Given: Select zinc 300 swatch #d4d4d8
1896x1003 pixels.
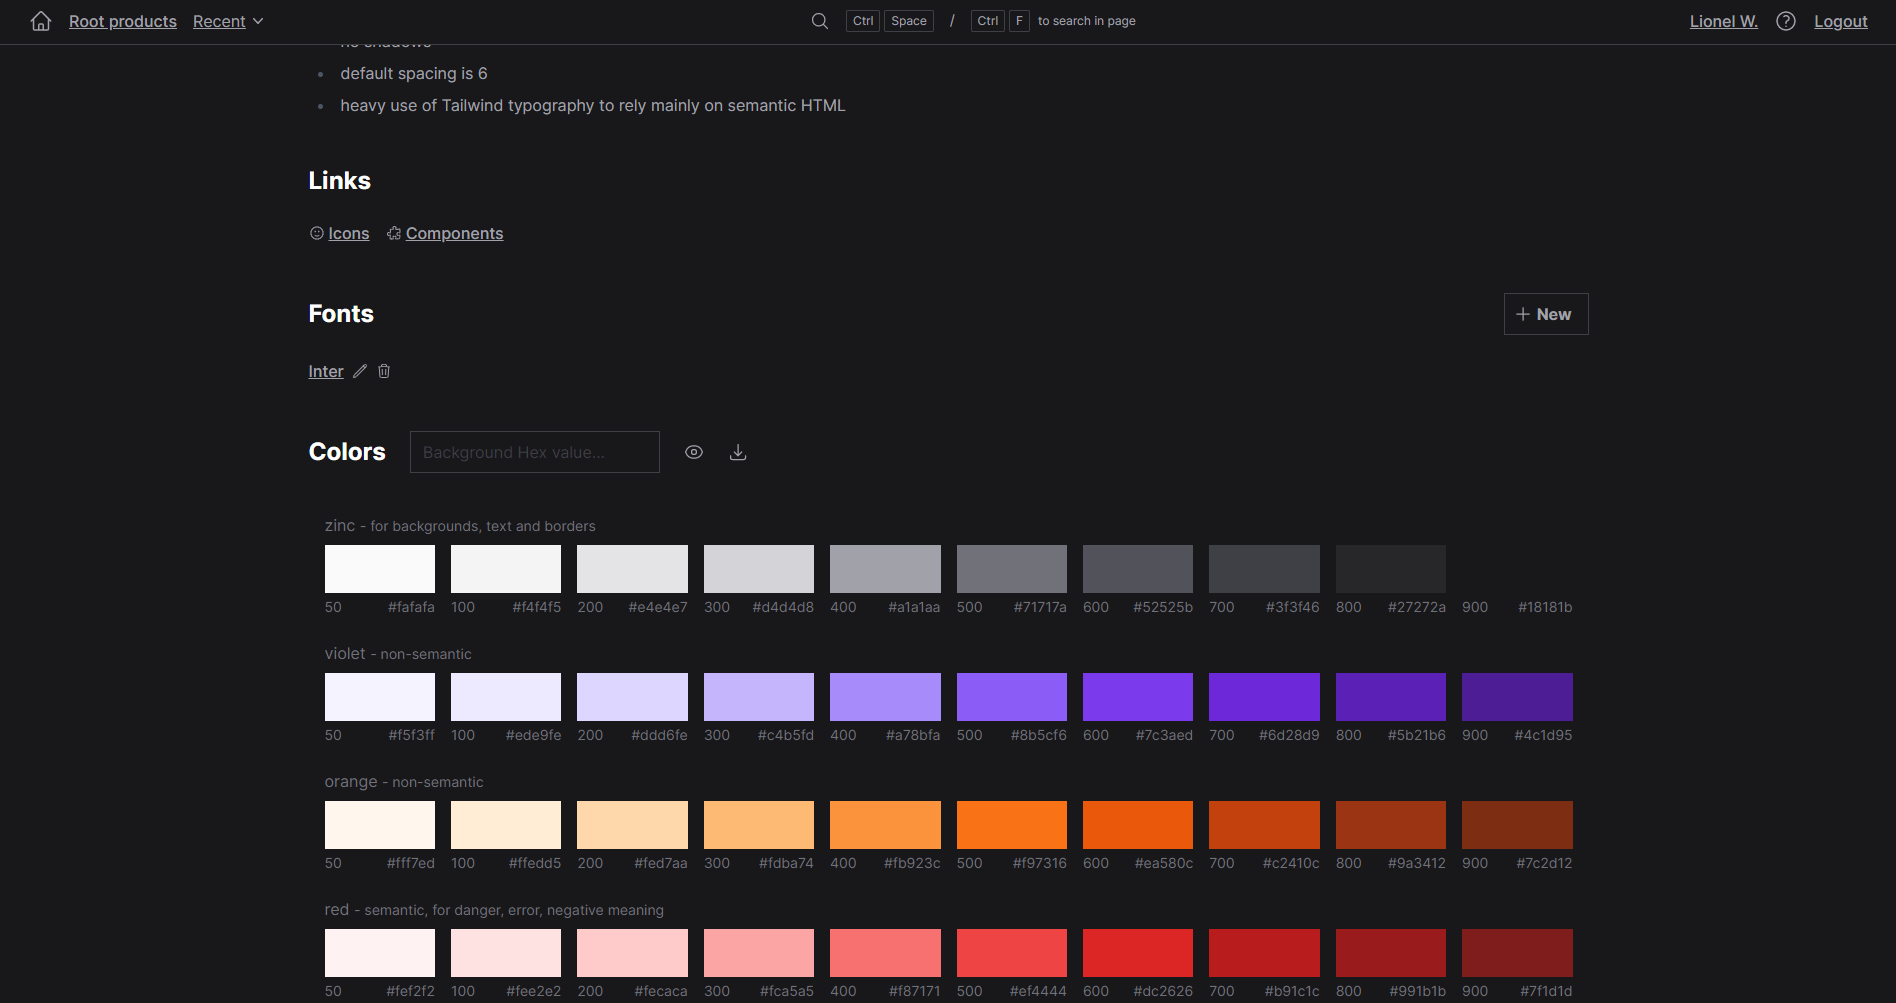Looking at the screenshot, I should 759,569.
